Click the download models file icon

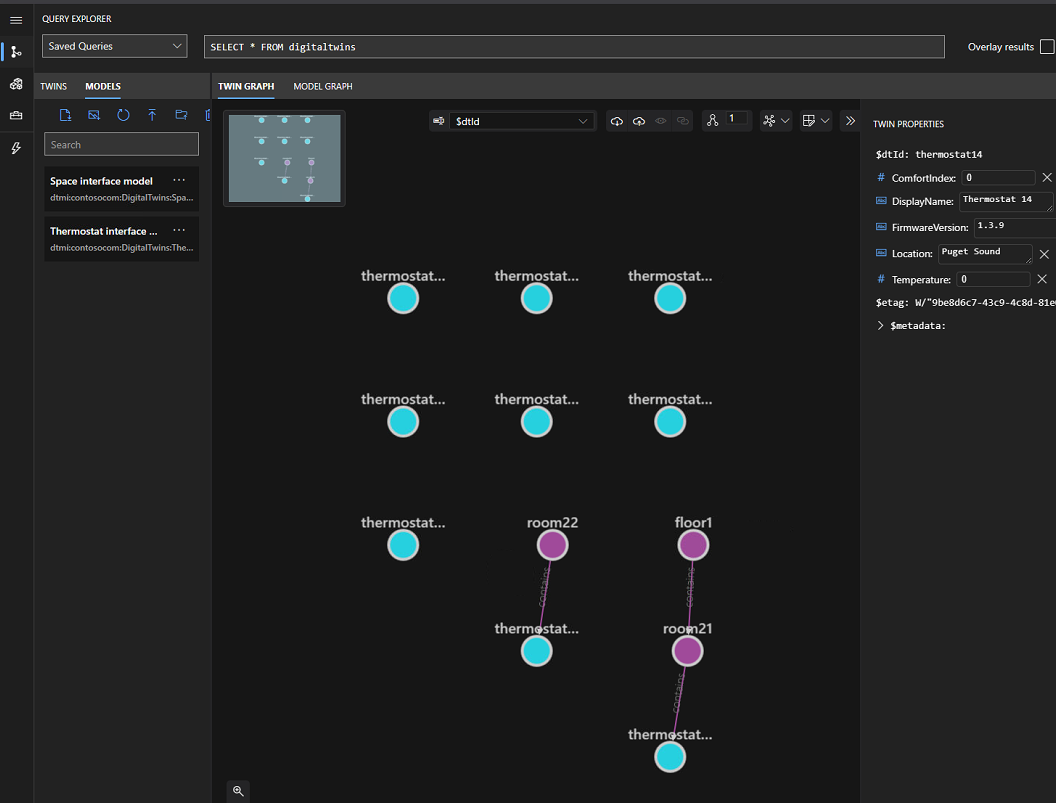[x=65, y=115]
